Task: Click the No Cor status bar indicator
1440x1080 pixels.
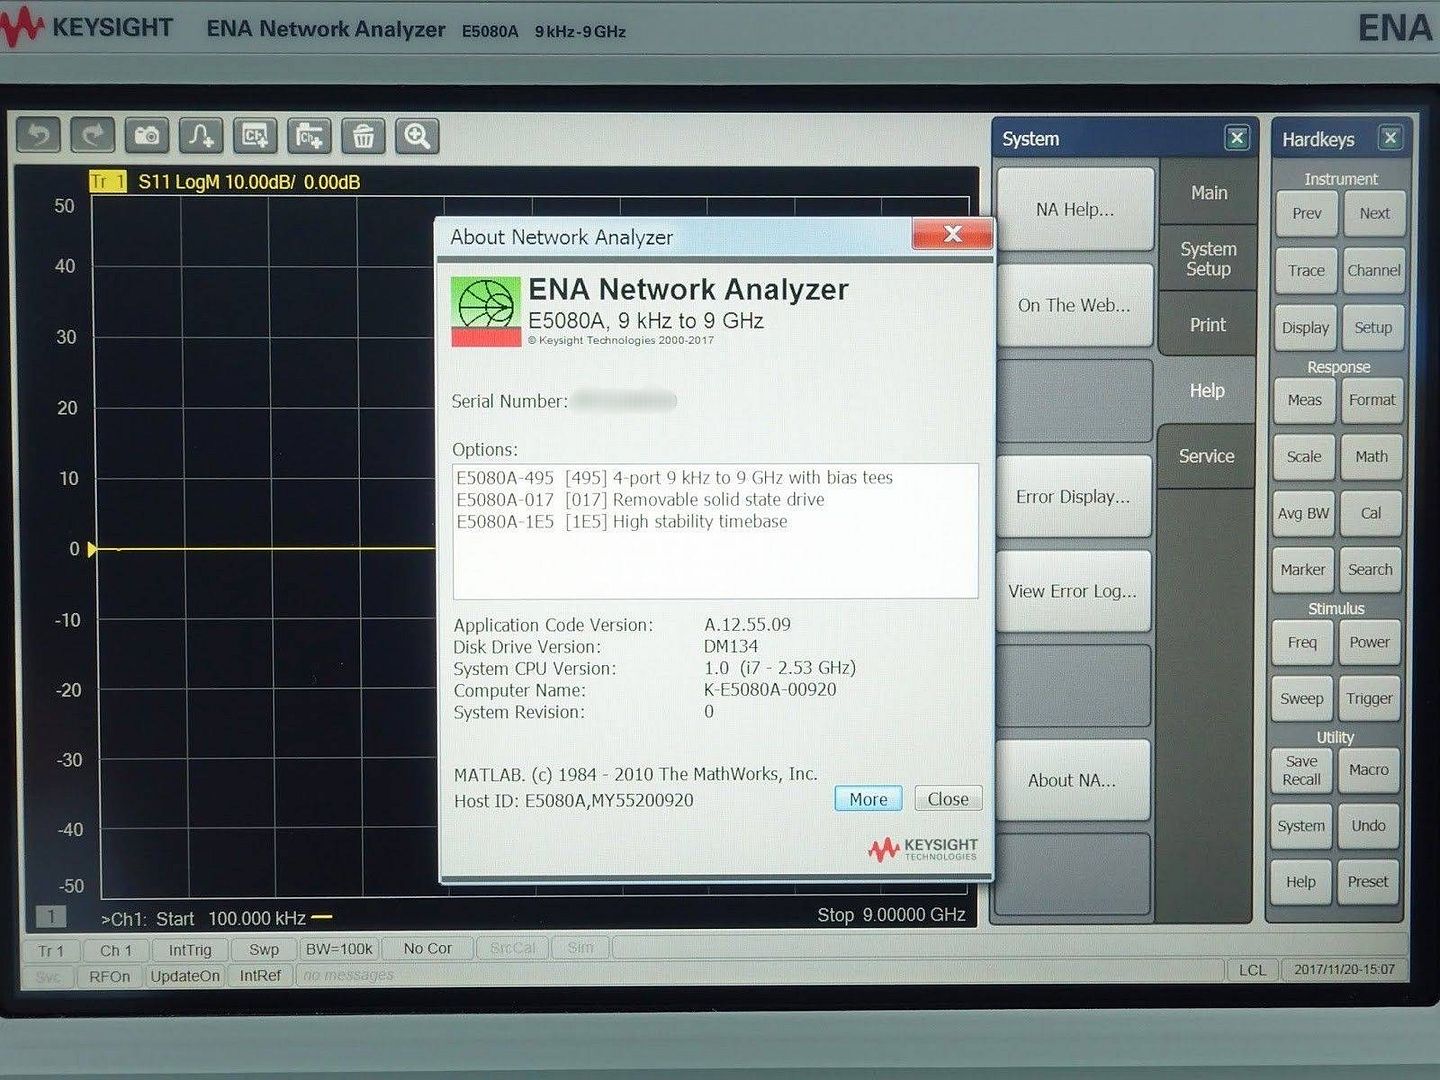Action: pyautogui.click(x=428, y=948)
